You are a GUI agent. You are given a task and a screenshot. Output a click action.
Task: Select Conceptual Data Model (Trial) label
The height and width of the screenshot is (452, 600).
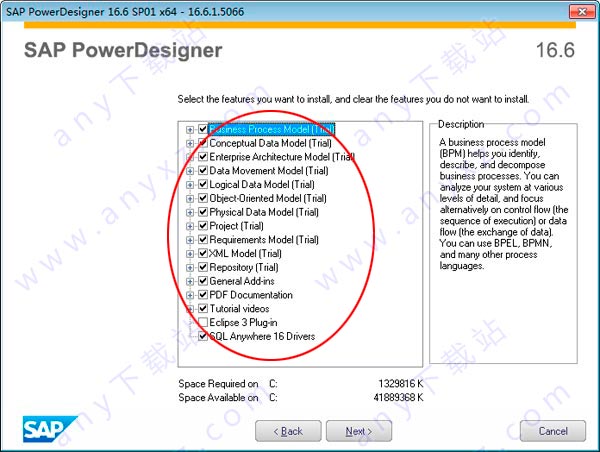[270, 143]
